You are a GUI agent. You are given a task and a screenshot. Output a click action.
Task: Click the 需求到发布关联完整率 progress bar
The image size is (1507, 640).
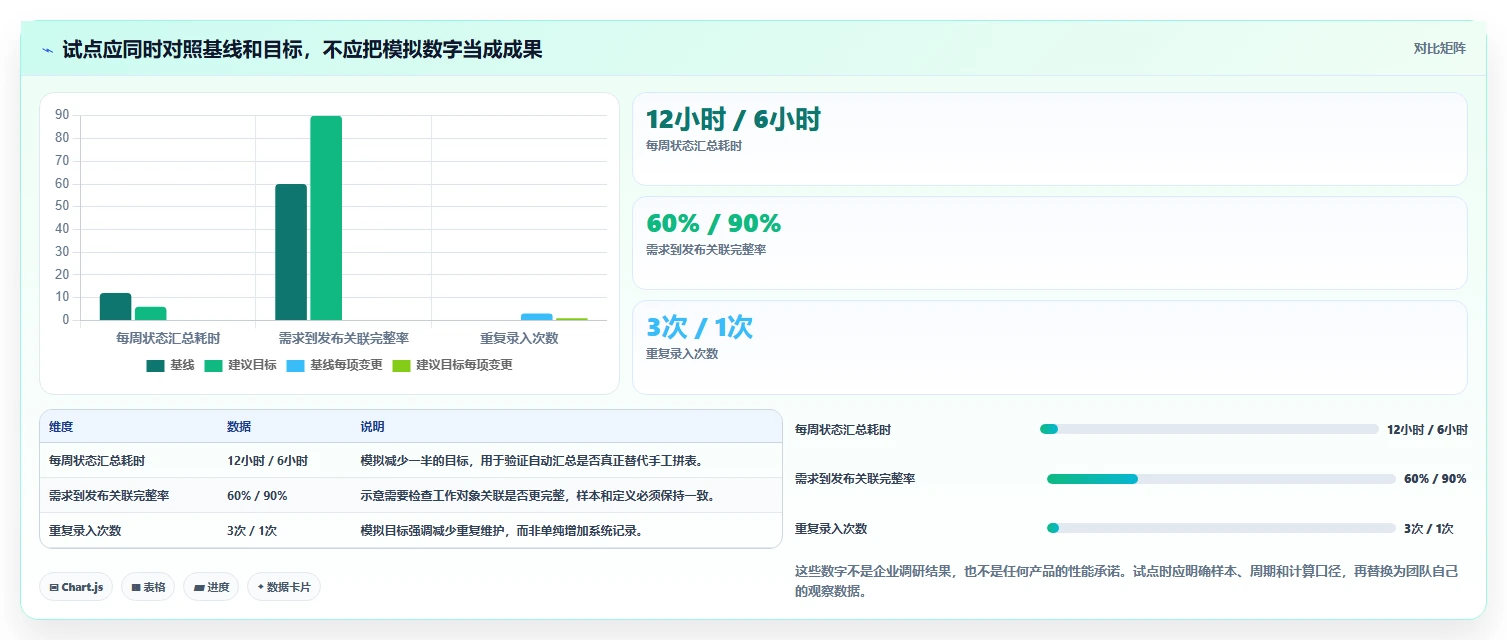pos(1221,479)
